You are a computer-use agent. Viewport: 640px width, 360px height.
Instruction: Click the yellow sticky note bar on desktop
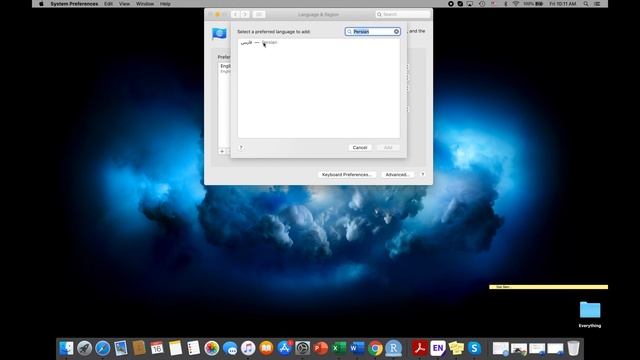(x=548, y=287)
